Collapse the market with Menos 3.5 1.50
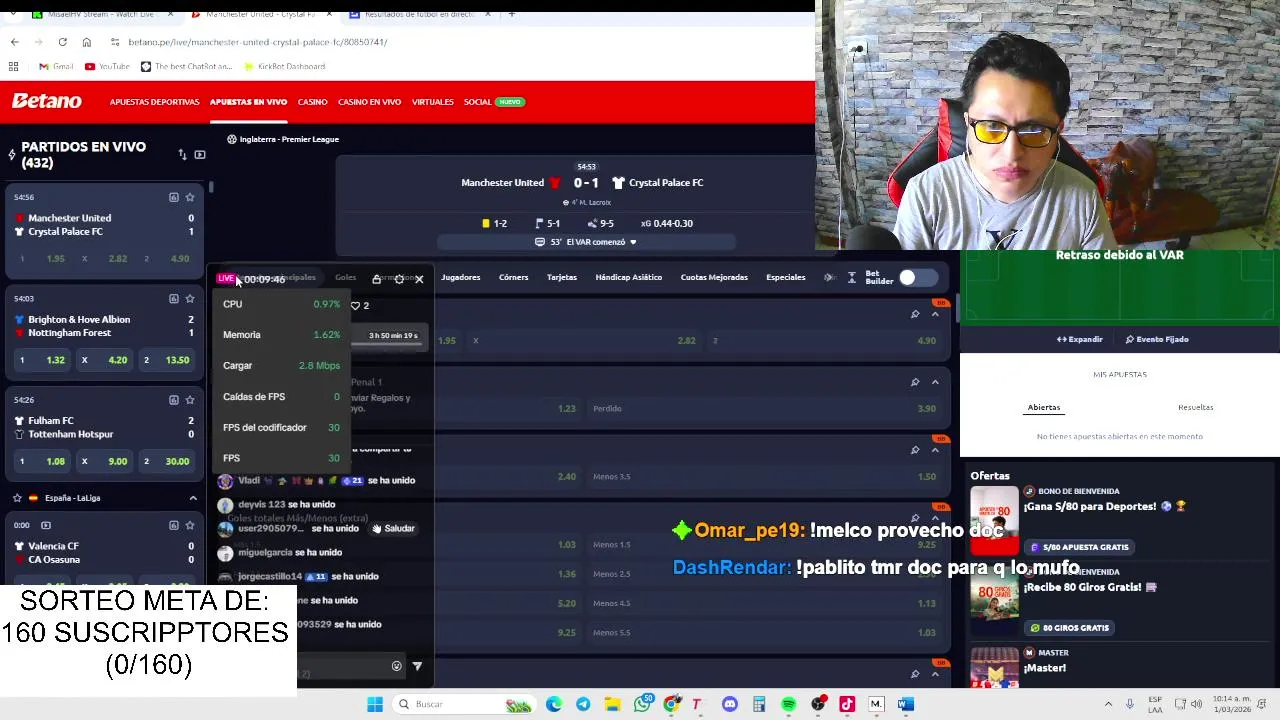 (x=935, y=450)
